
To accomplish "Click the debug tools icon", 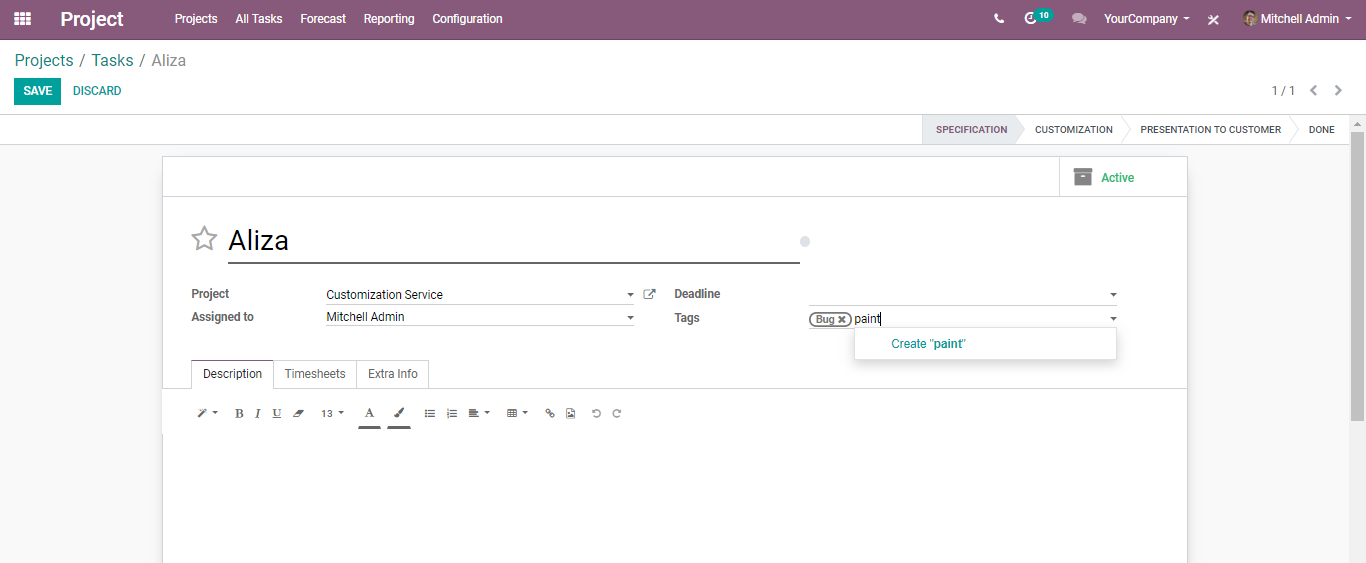I will tap(1213, 19).
